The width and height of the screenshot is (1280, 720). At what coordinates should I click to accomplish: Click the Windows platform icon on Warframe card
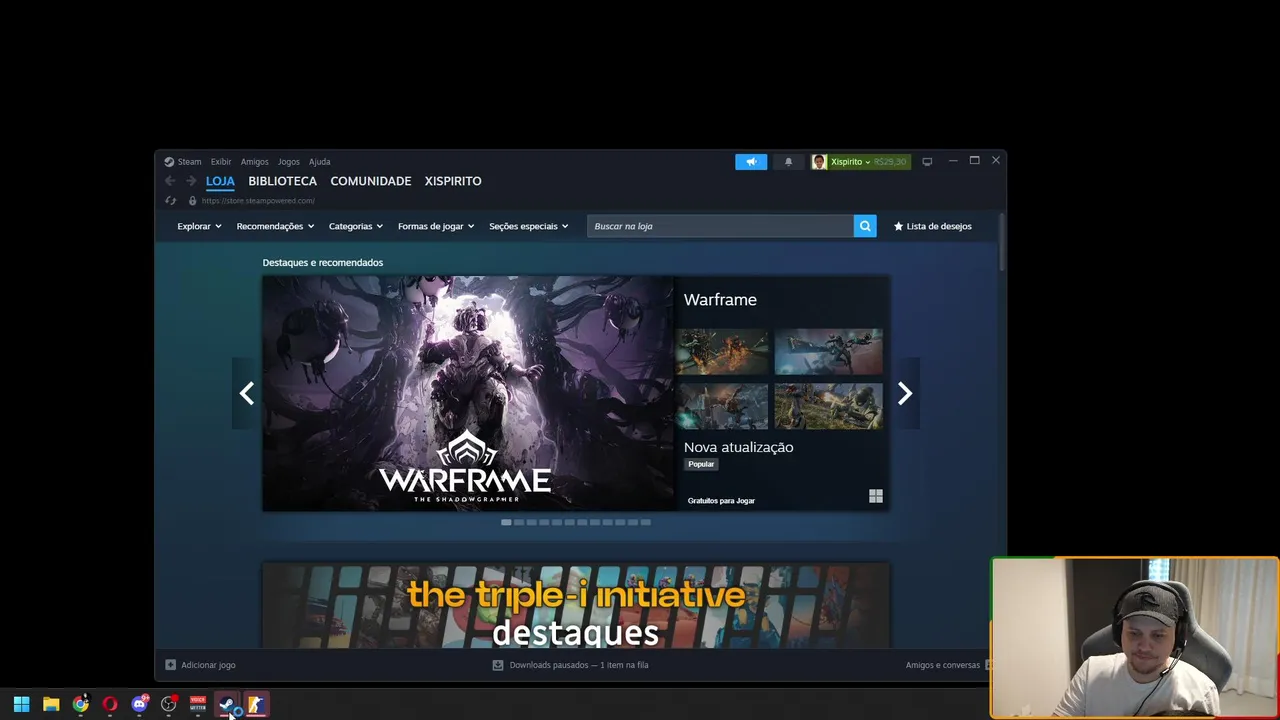click(x=876, y=496)
